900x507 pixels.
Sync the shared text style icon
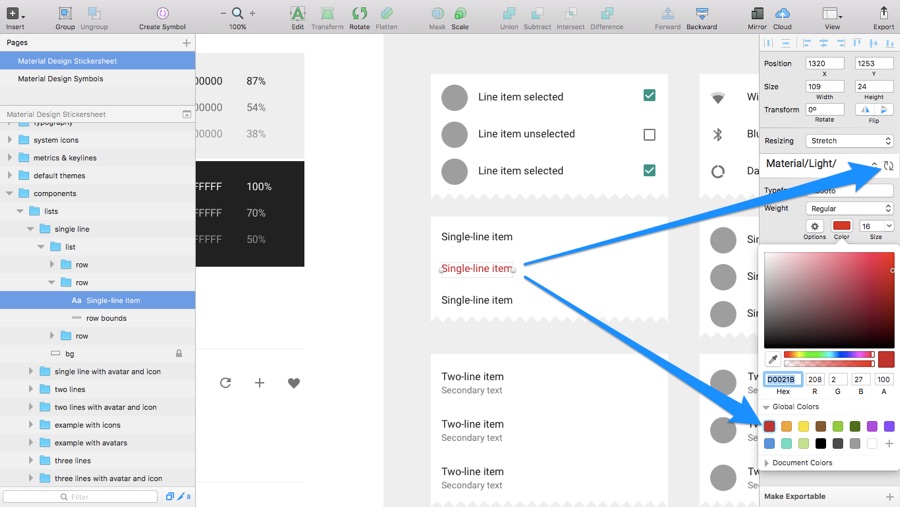(889, 165)
